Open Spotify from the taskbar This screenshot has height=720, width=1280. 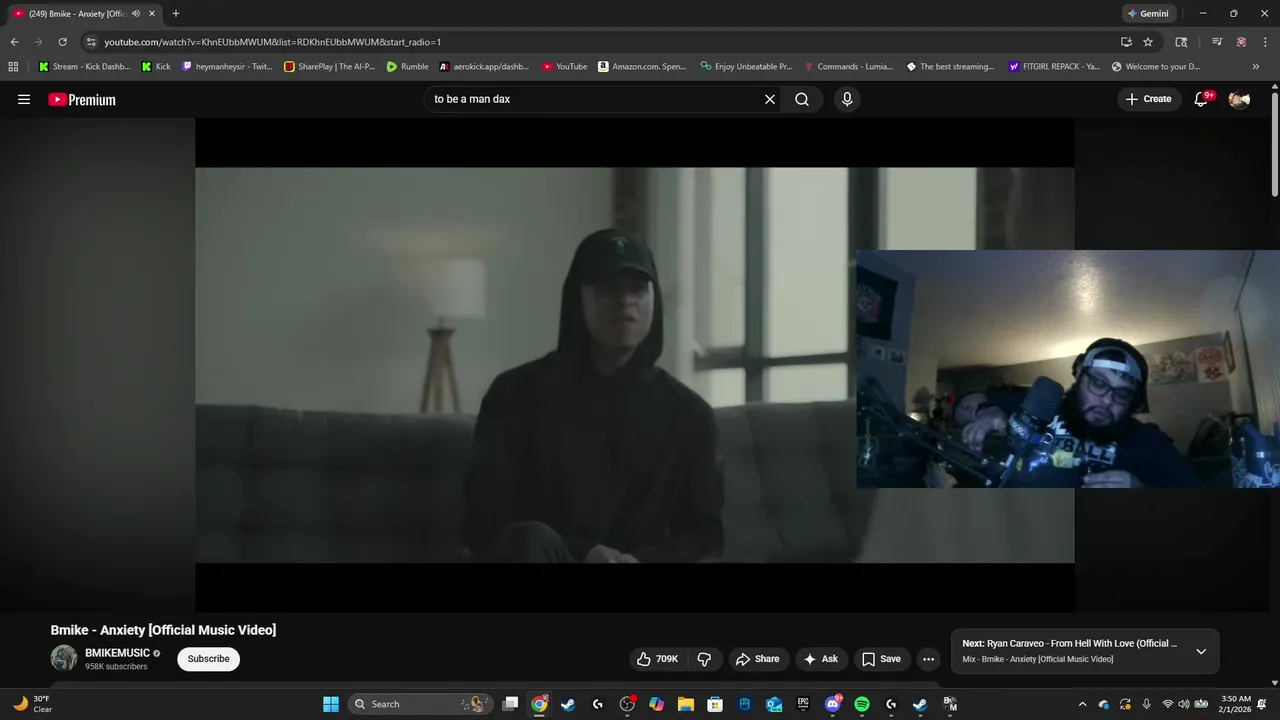(x=862, y=704)
